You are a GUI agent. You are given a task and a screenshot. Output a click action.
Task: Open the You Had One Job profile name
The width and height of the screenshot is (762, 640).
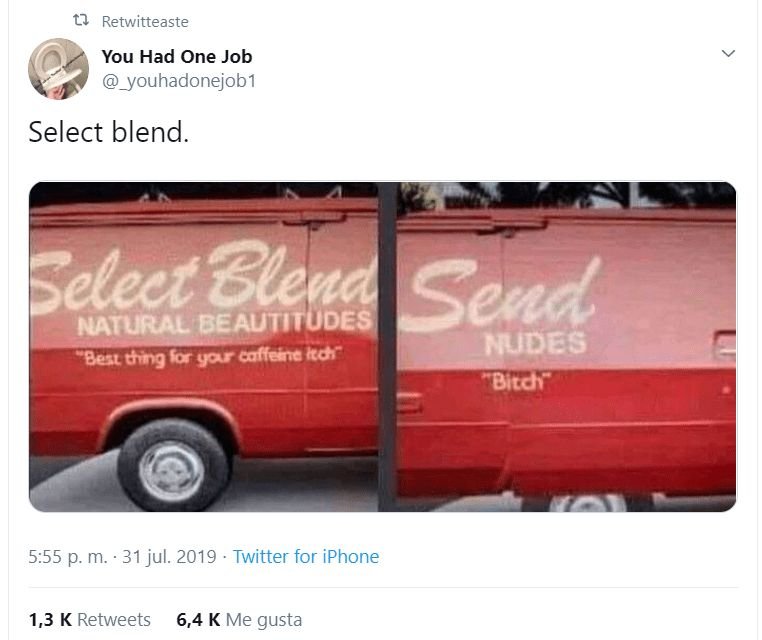[x=177, y=56]
